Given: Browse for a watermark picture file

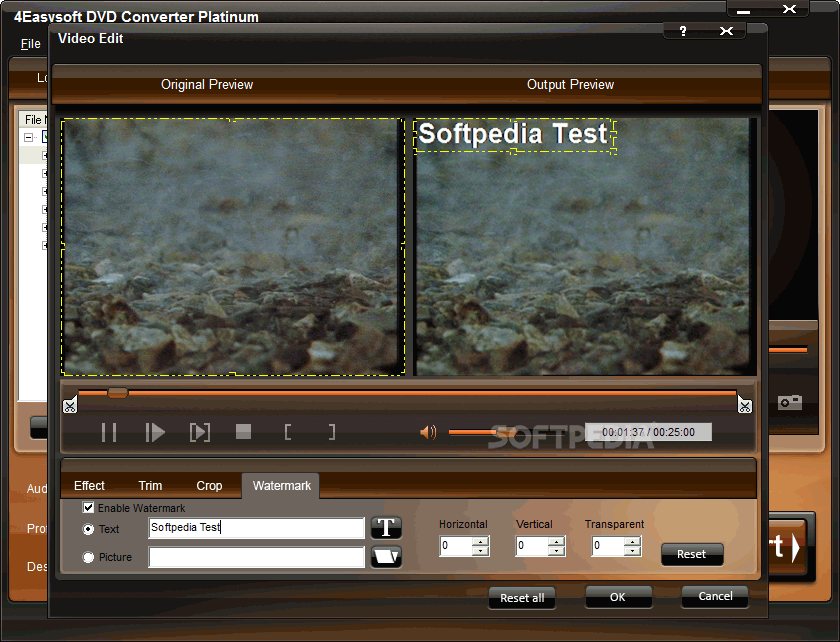Looking at the screenshot, I should [x=386, y=557].
